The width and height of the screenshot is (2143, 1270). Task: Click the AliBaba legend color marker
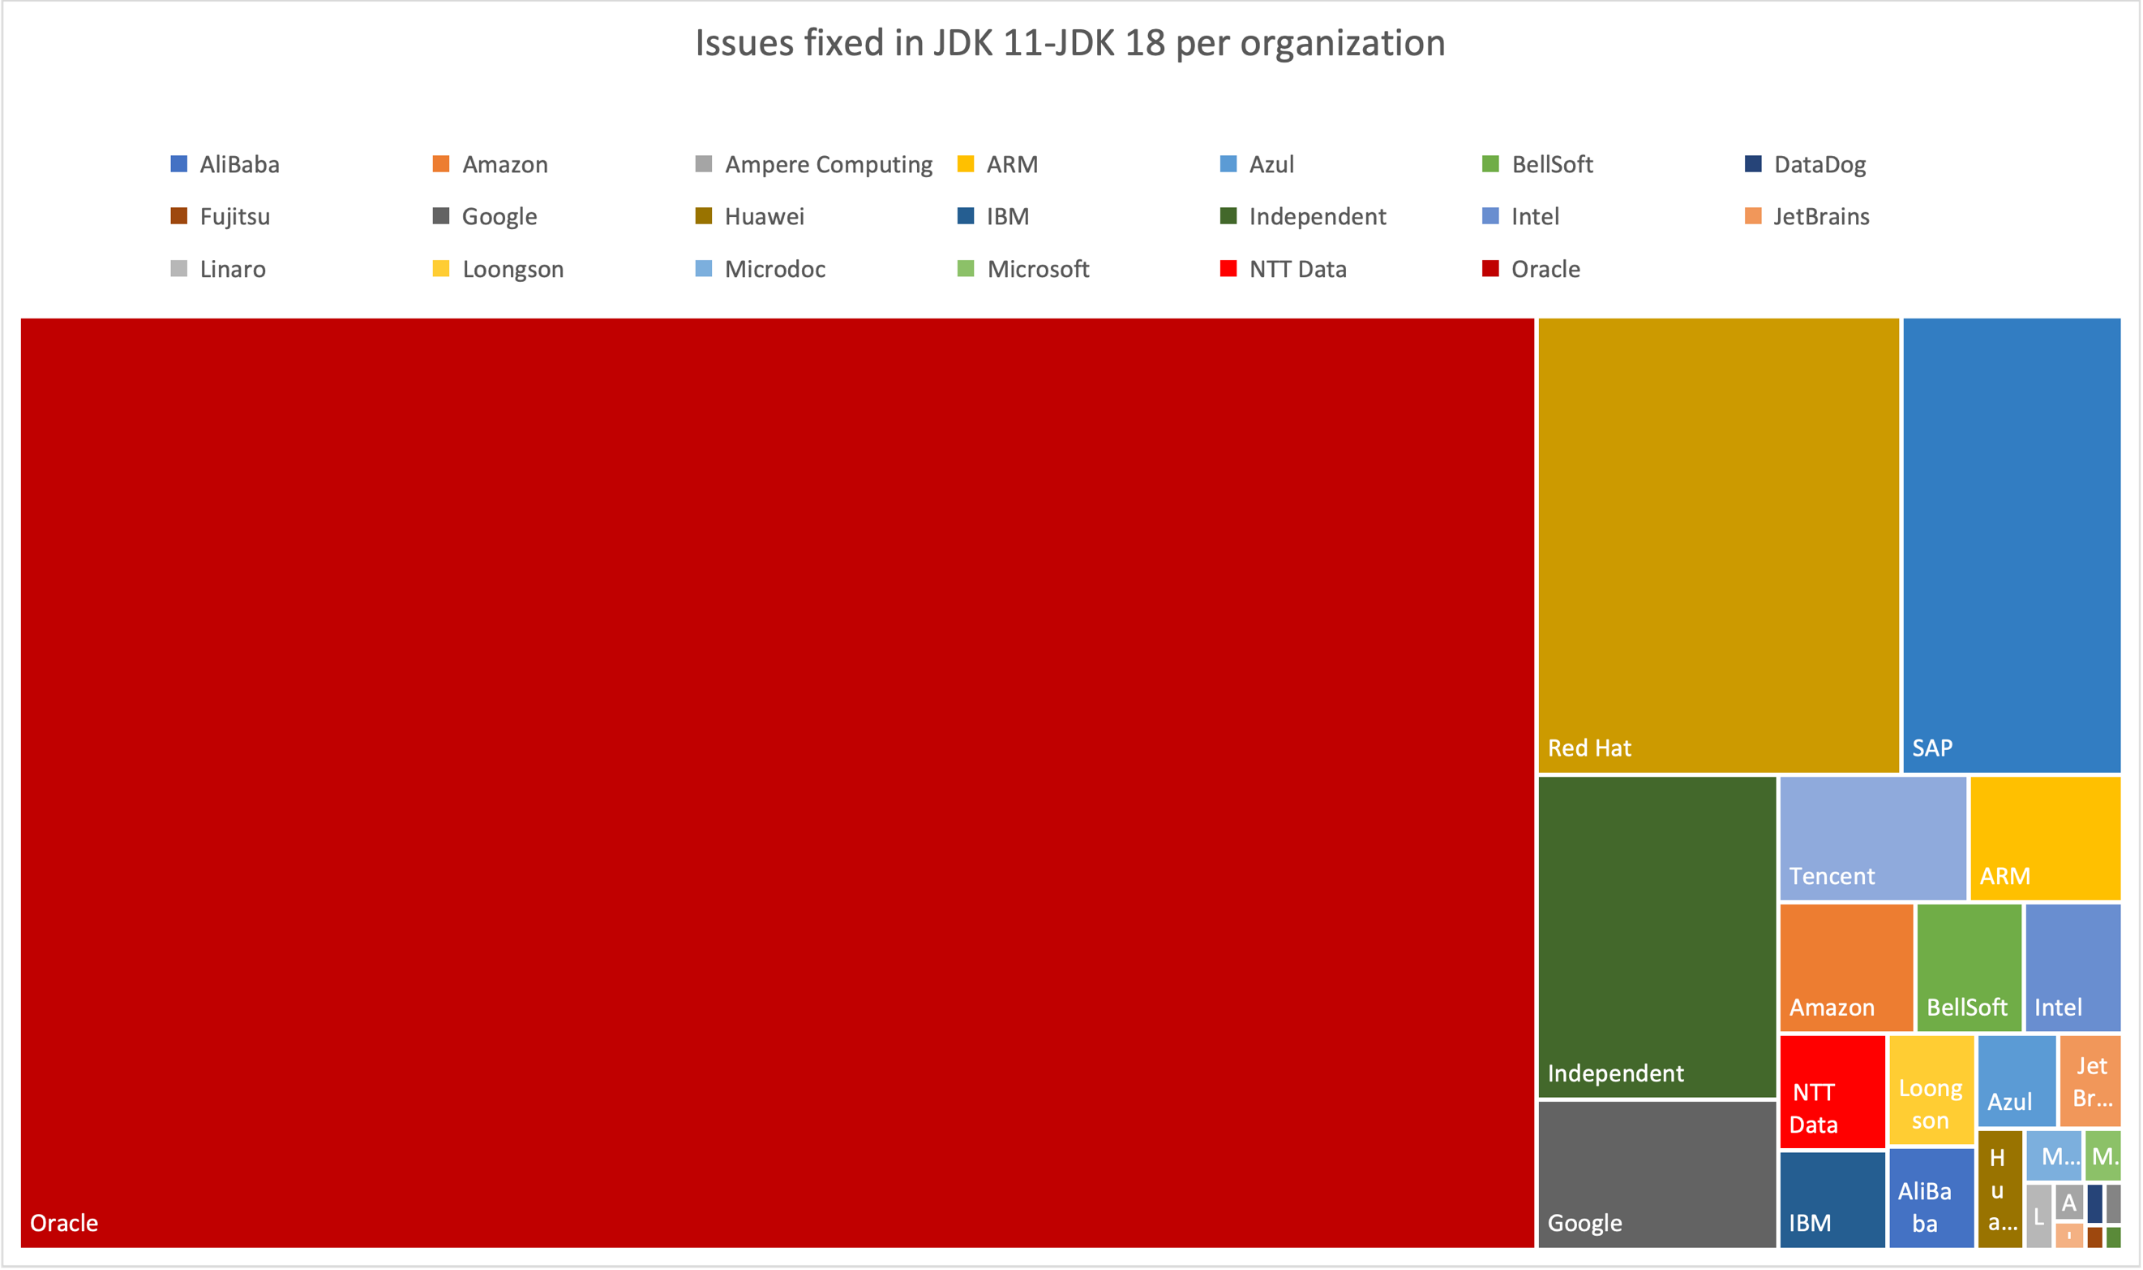pyautogui.click(x=178, y=163)
